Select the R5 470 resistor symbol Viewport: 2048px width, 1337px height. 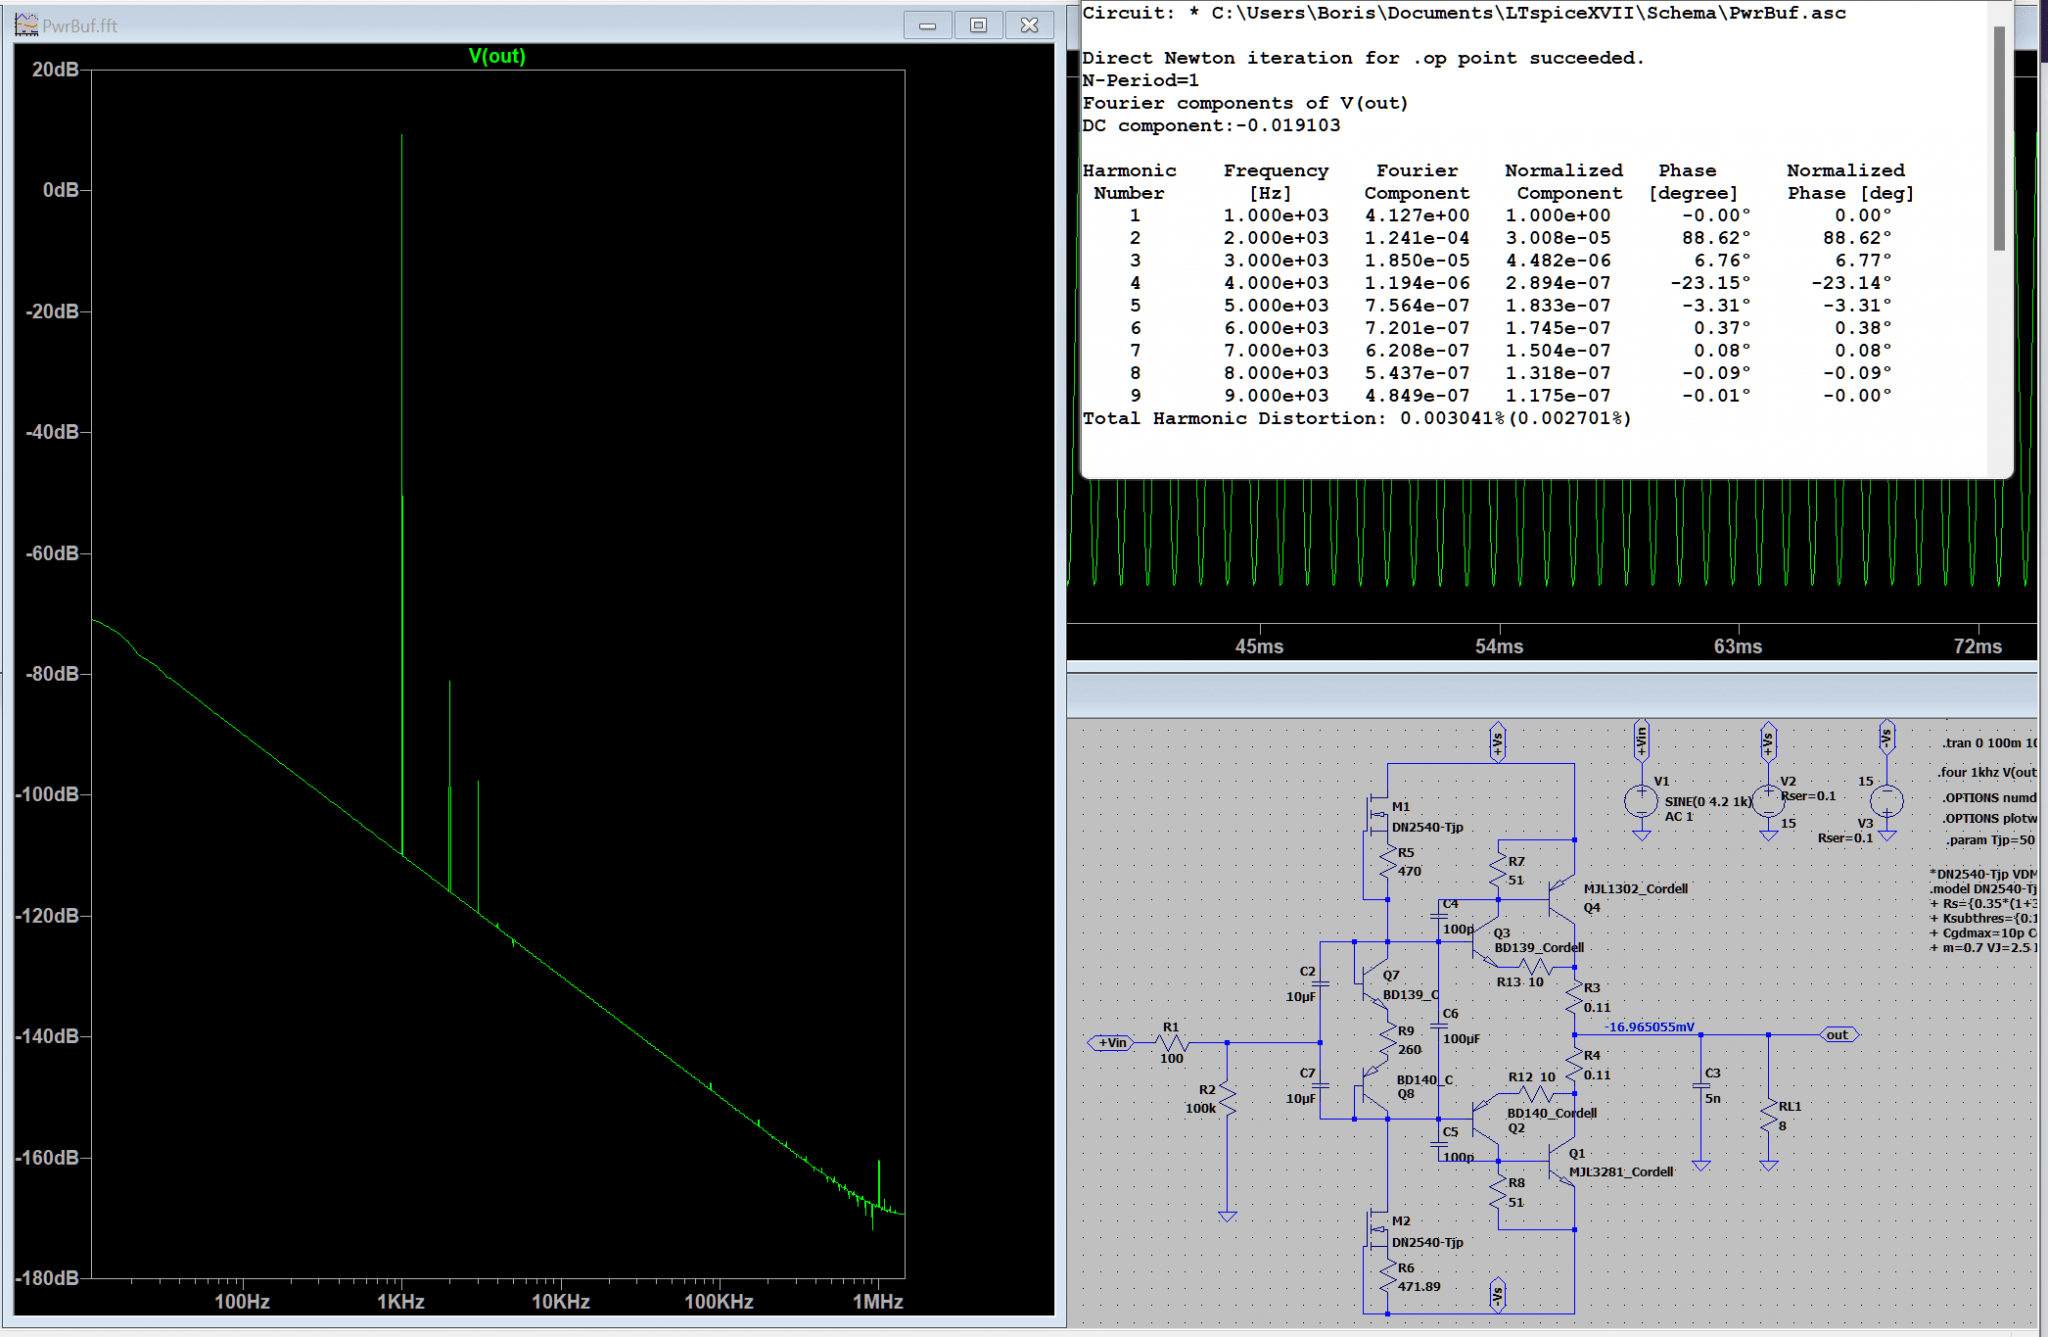[x=1387, y=862]
